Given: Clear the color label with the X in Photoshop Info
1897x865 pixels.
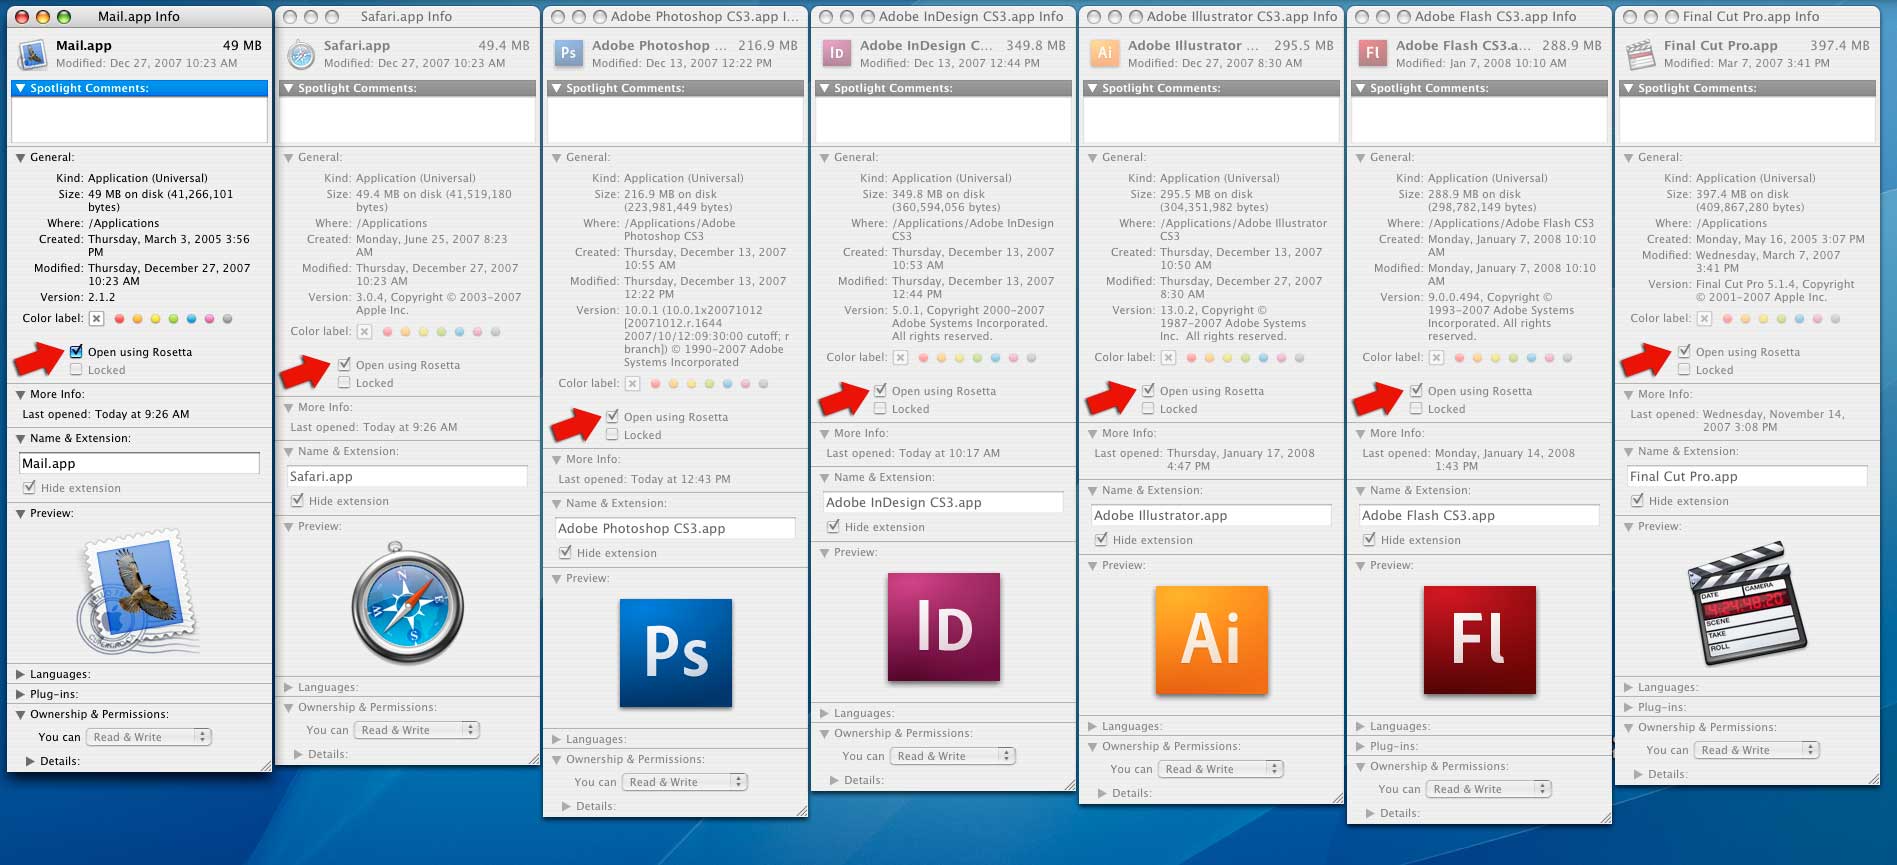Looking at the screenshot, I should click(632, 384).
